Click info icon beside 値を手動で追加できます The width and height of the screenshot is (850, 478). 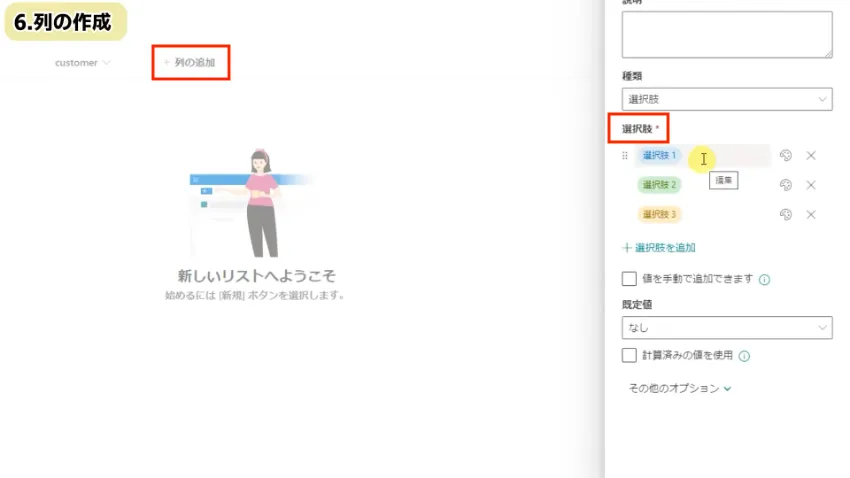[x=764, y=280]
